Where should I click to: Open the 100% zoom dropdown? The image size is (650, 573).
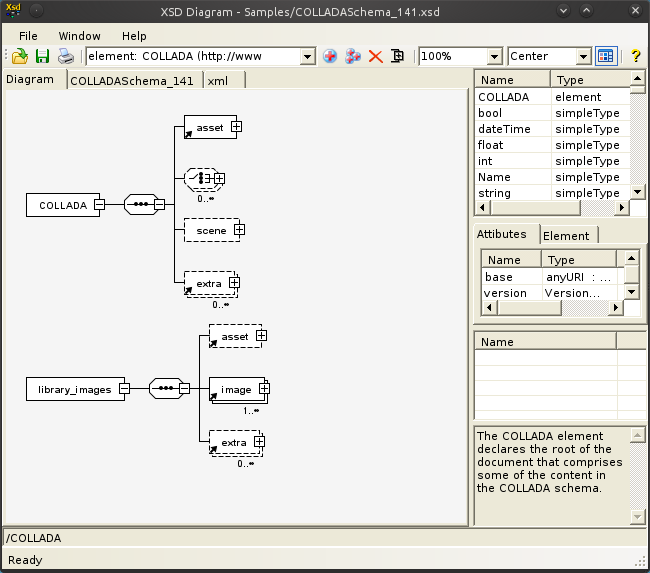(x=494, y=56)
